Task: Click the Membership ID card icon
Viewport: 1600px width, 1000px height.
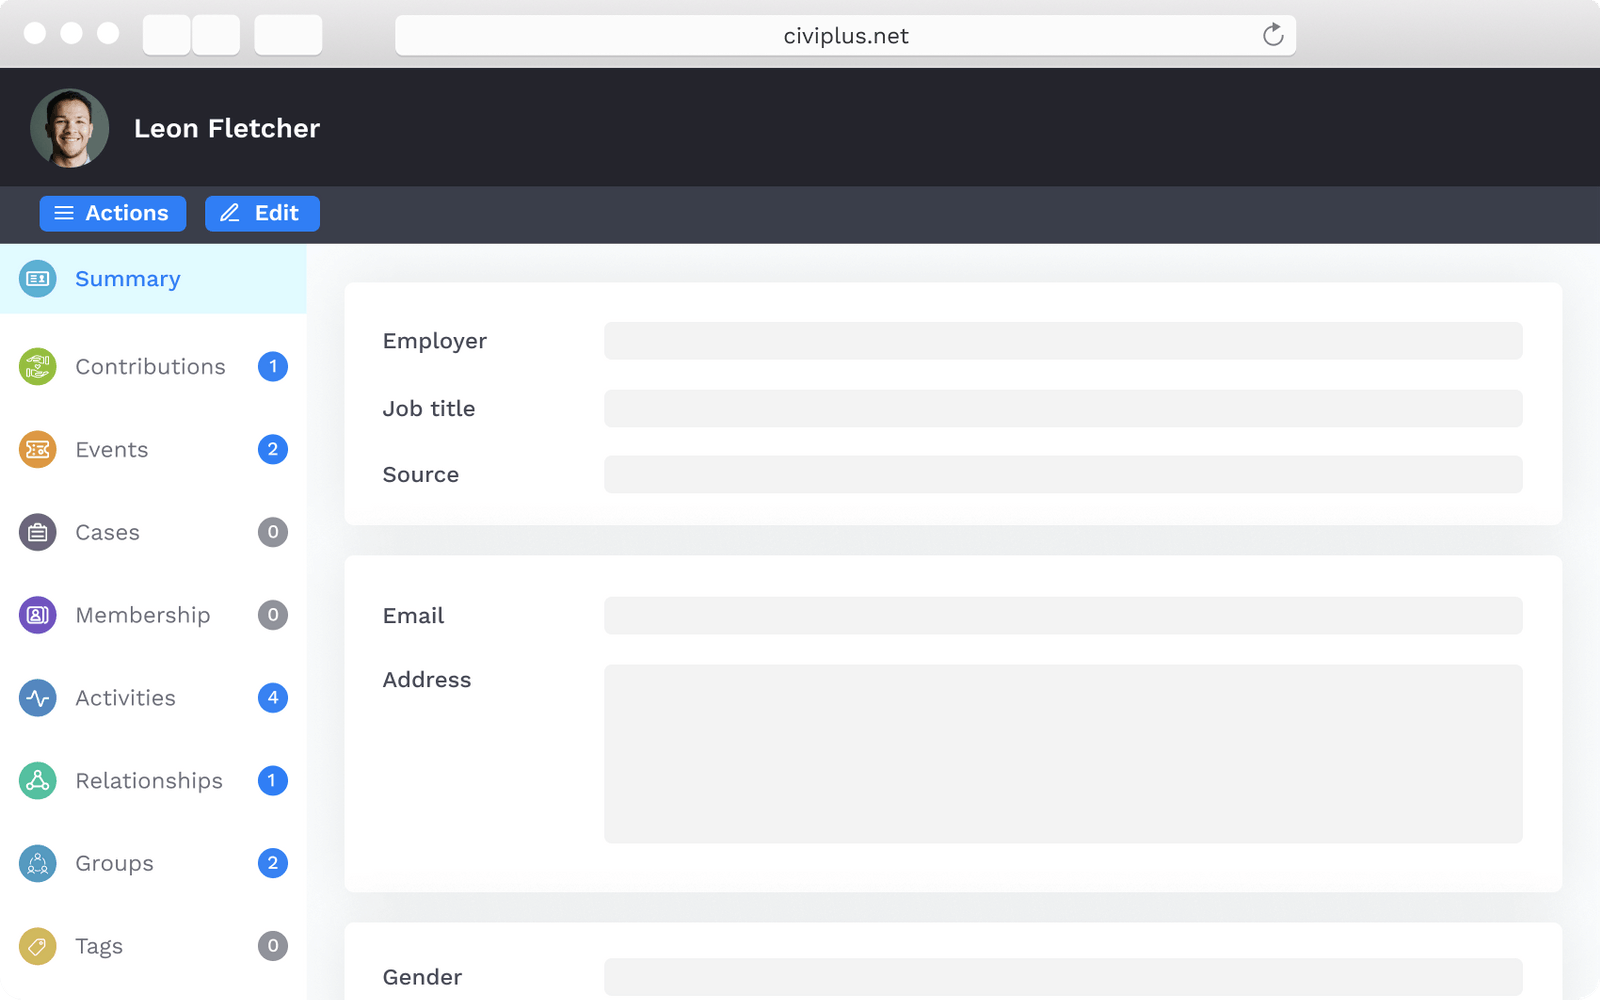Action: pyautogui.click(x=37, y=614)
